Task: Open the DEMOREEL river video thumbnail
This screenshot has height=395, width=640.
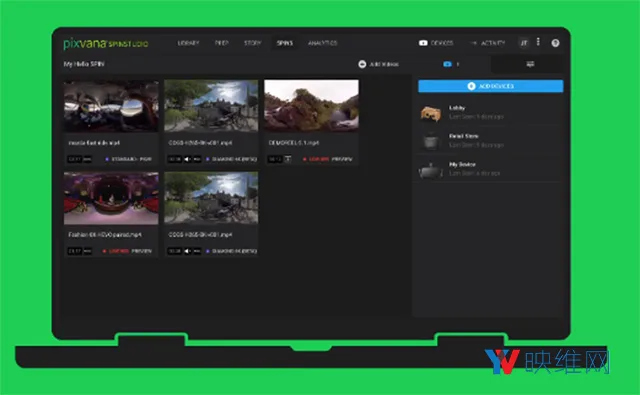Action: pyautogui.click(x=311, y=106)
